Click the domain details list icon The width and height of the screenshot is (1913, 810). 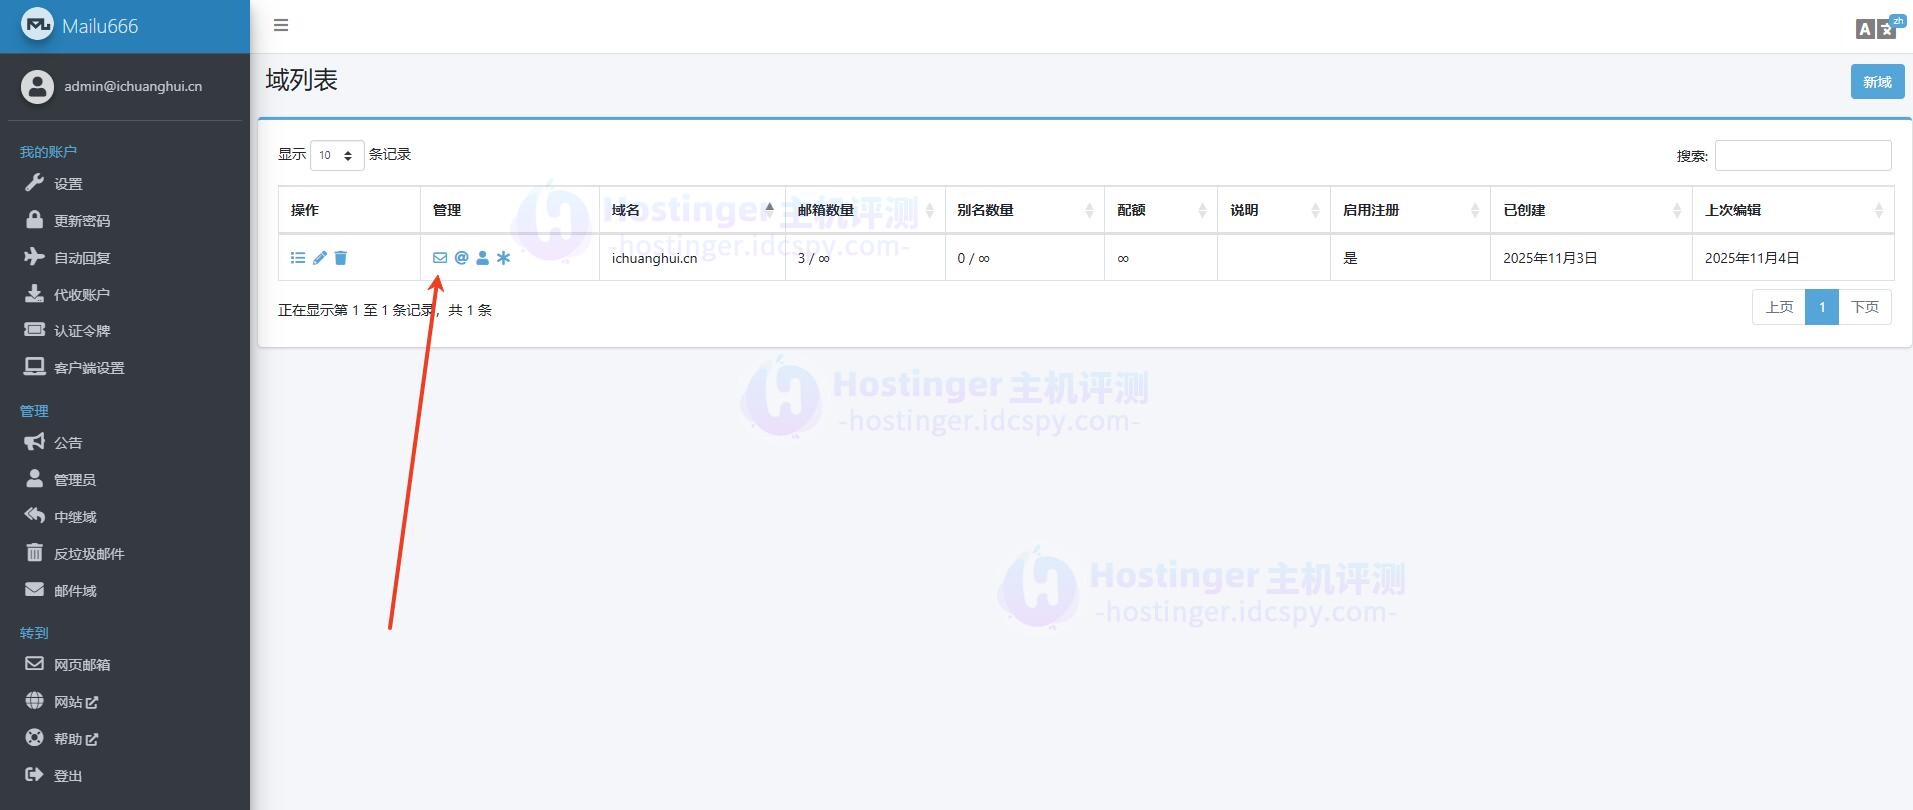tap(297, 258)
